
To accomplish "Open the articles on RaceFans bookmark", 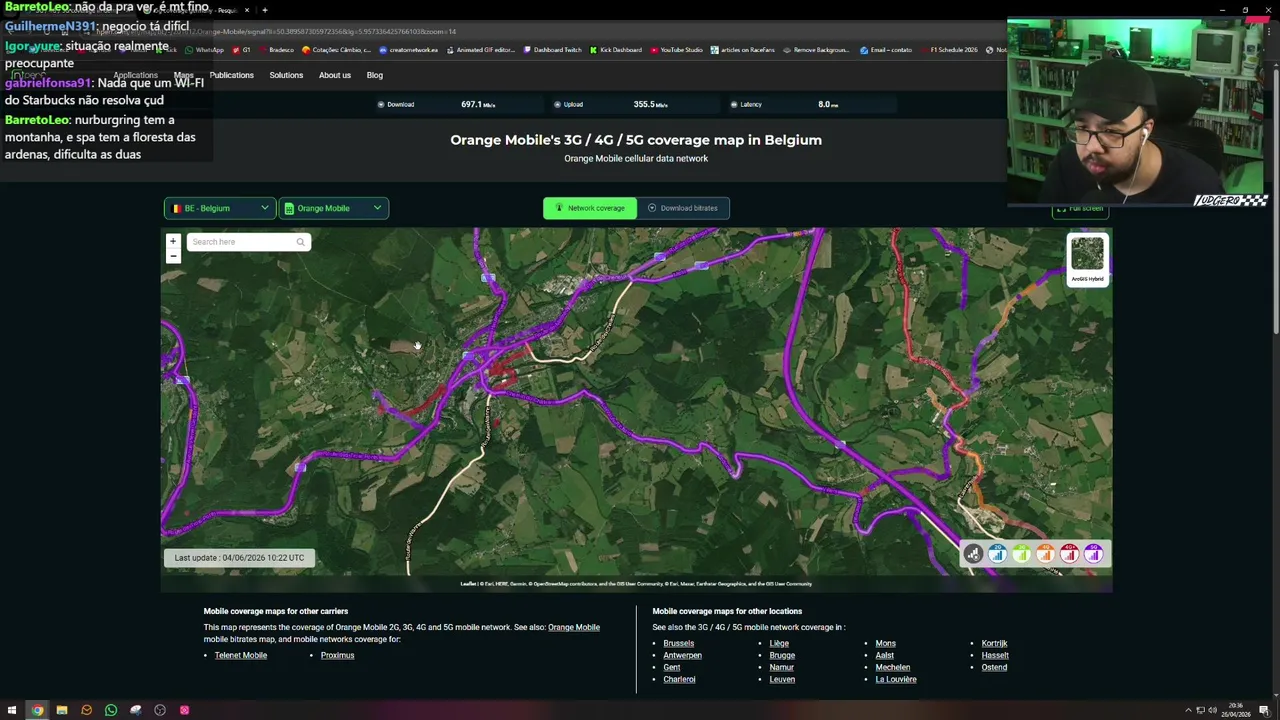I will (x=743, y=50).
